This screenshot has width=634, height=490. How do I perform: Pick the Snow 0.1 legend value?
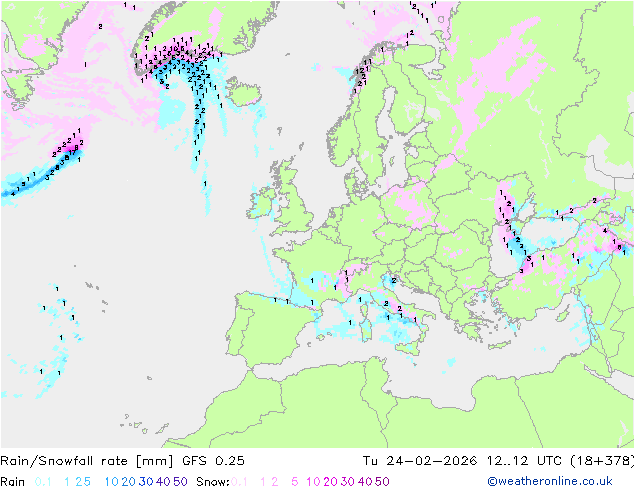coord(239,482)
